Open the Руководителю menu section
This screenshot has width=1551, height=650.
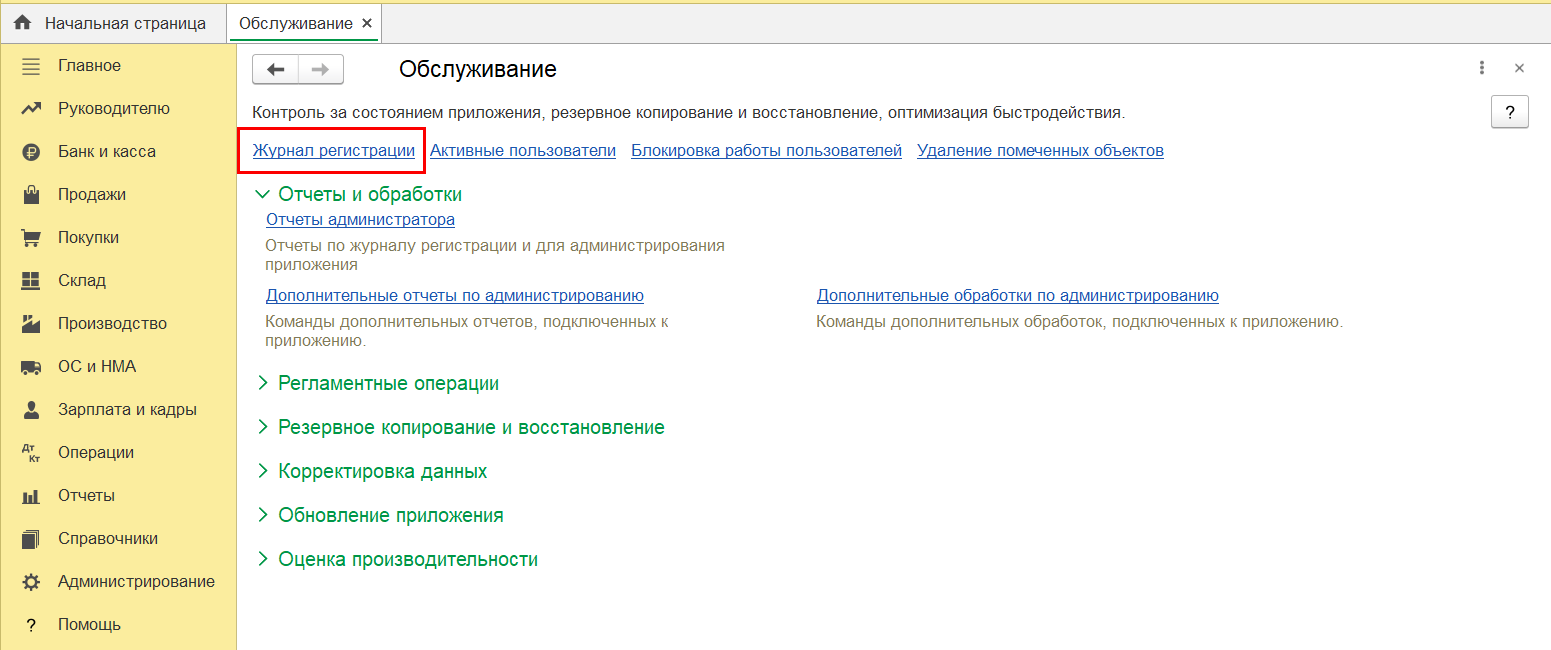(113, 109)
